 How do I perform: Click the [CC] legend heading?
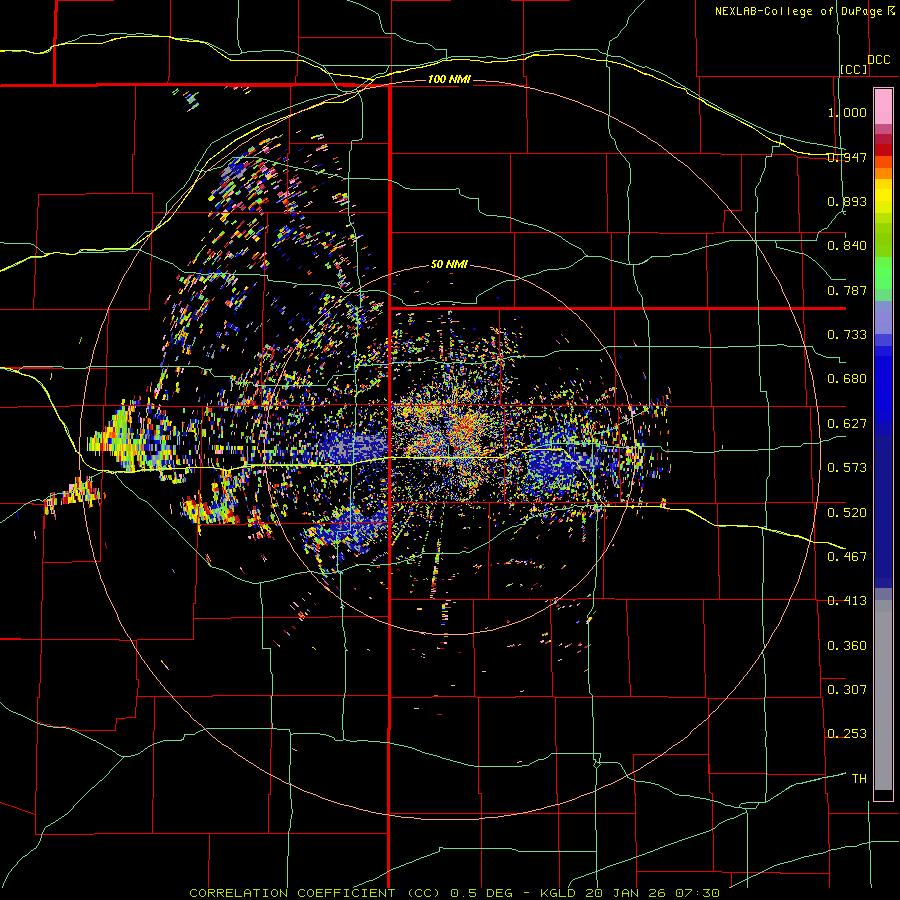pos(854,69)
